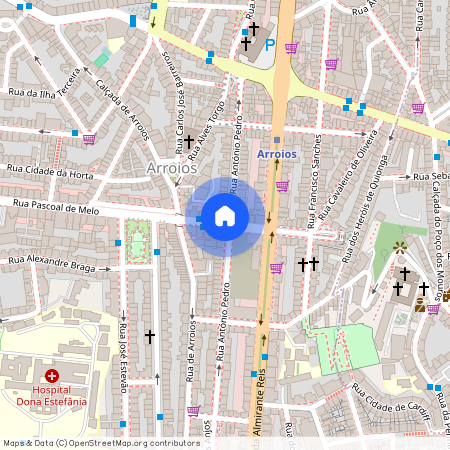Click the Hospital Dona Estefânia red cross icon
Image resolution: width=450 pixels, height=450 pixels.
tap(52, 376)
